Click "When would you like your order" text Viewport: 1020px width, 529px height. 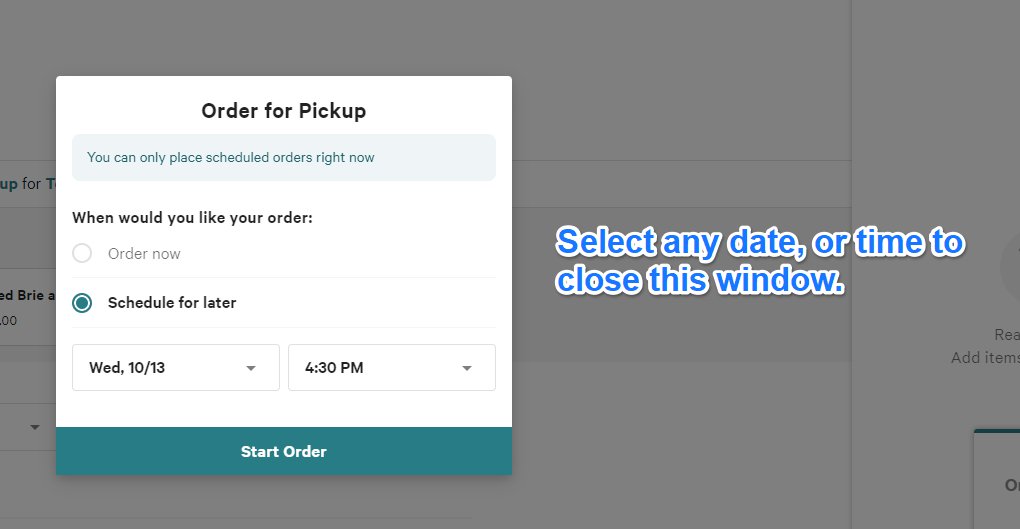[x=192, y=217]
